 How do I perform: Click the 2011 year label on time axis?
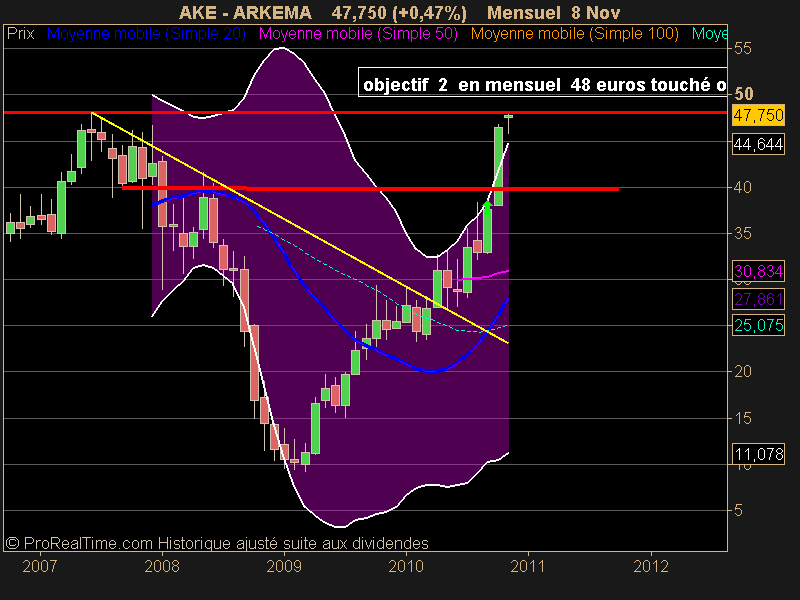tap(528, 566)
